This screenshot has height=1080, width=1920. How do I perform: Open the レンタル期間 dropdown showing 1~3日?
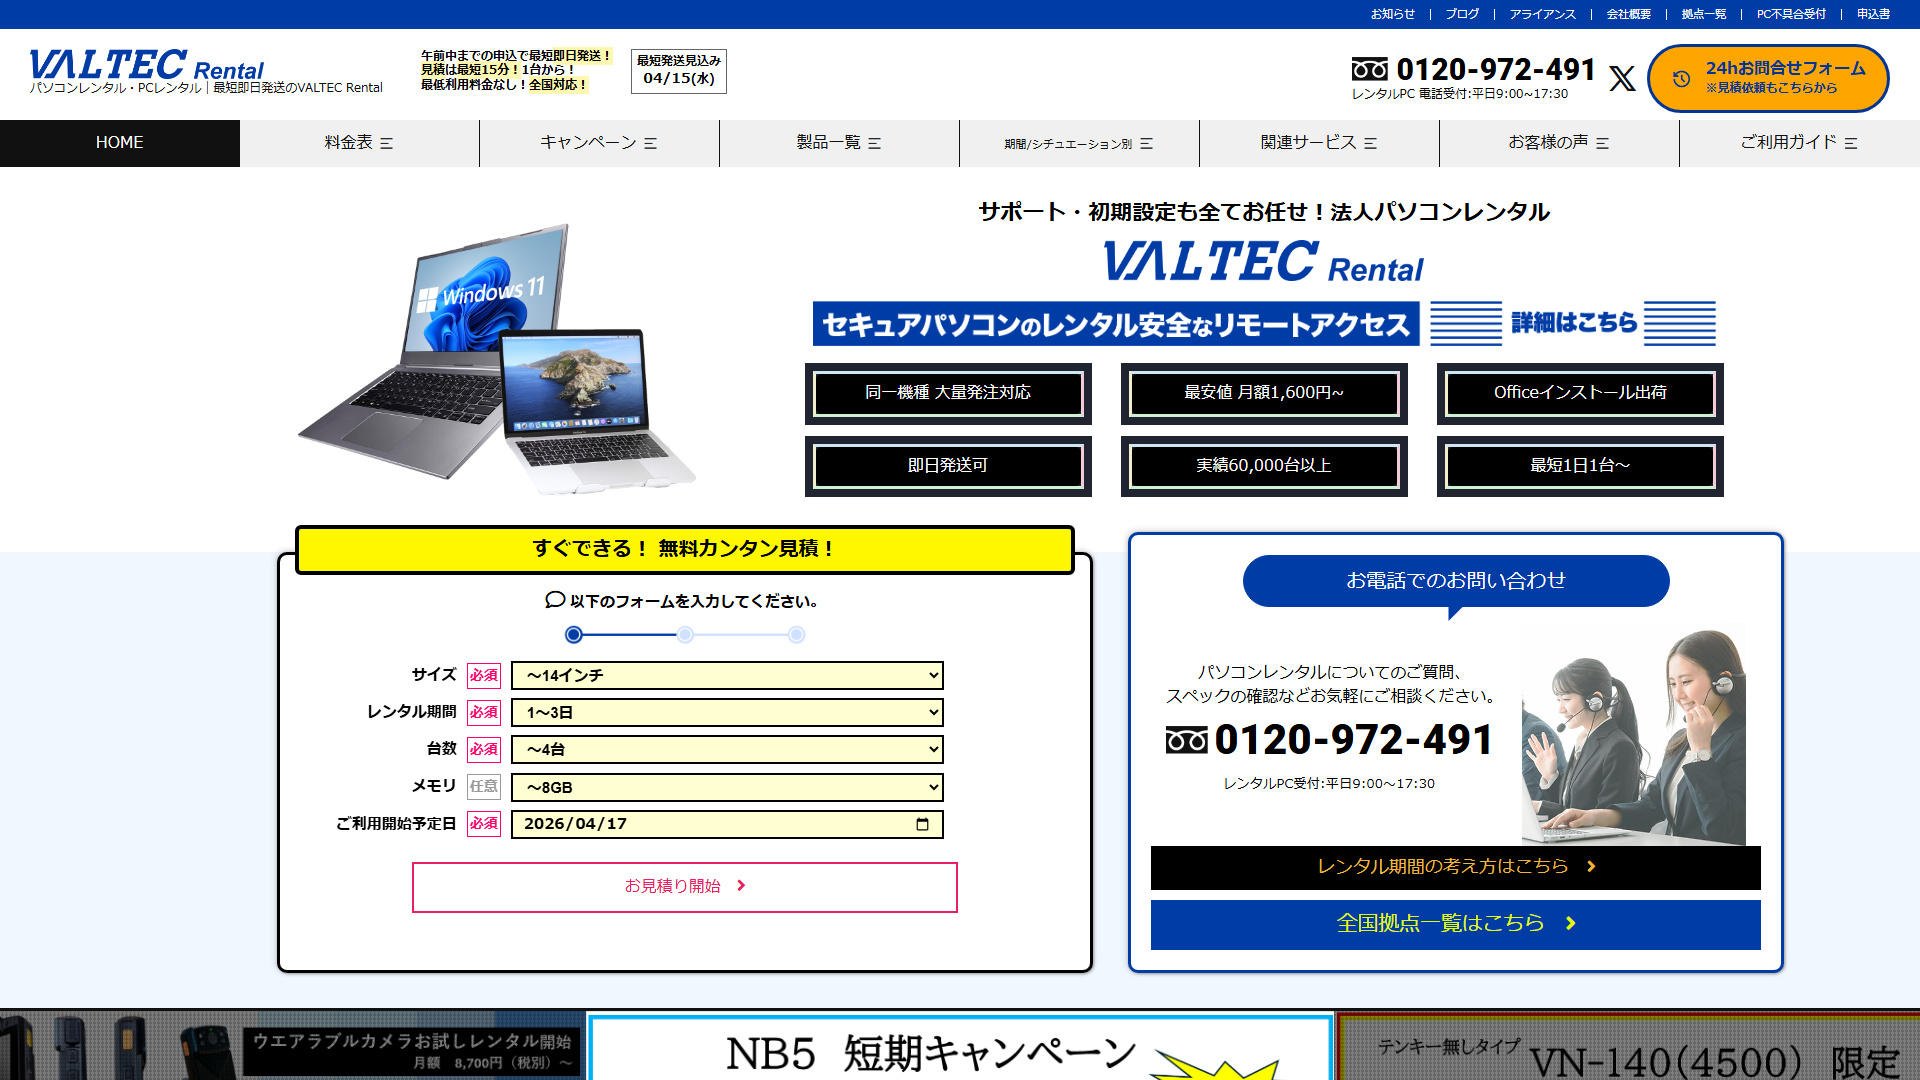(x=727, y=712)
